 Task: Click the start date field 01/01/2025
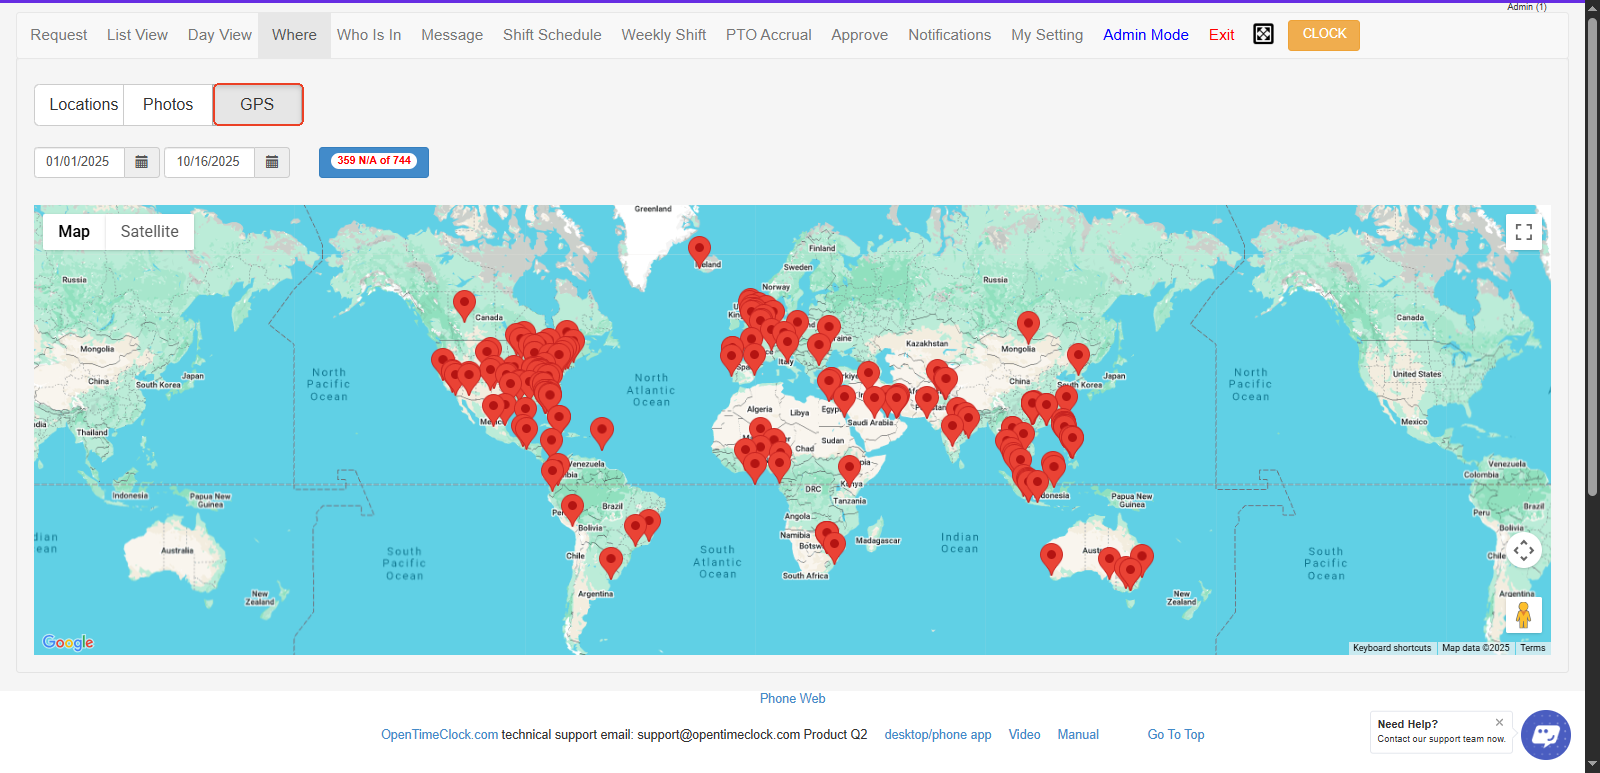79,162
